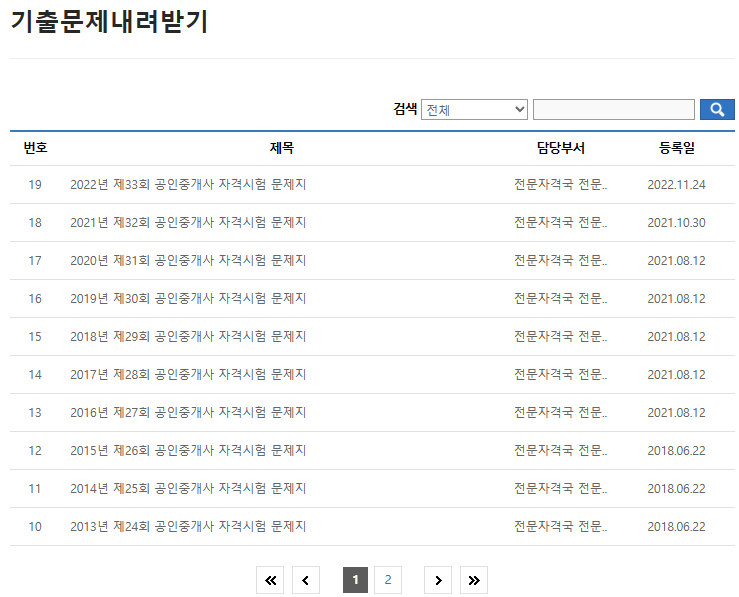
Task: Go to first page with double-left arrow
Action: tap(270, 580)
